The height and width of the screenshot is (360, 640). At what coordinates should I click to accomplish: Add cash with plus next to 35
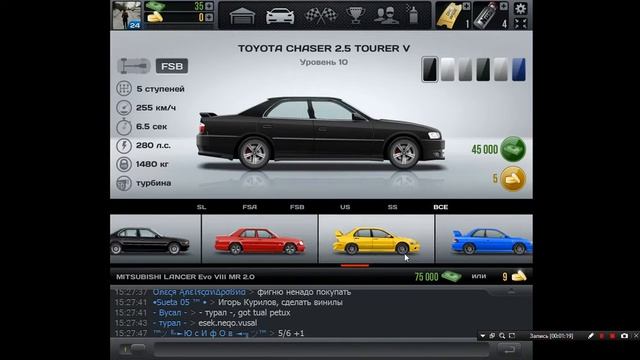click(x=209, y=6)
